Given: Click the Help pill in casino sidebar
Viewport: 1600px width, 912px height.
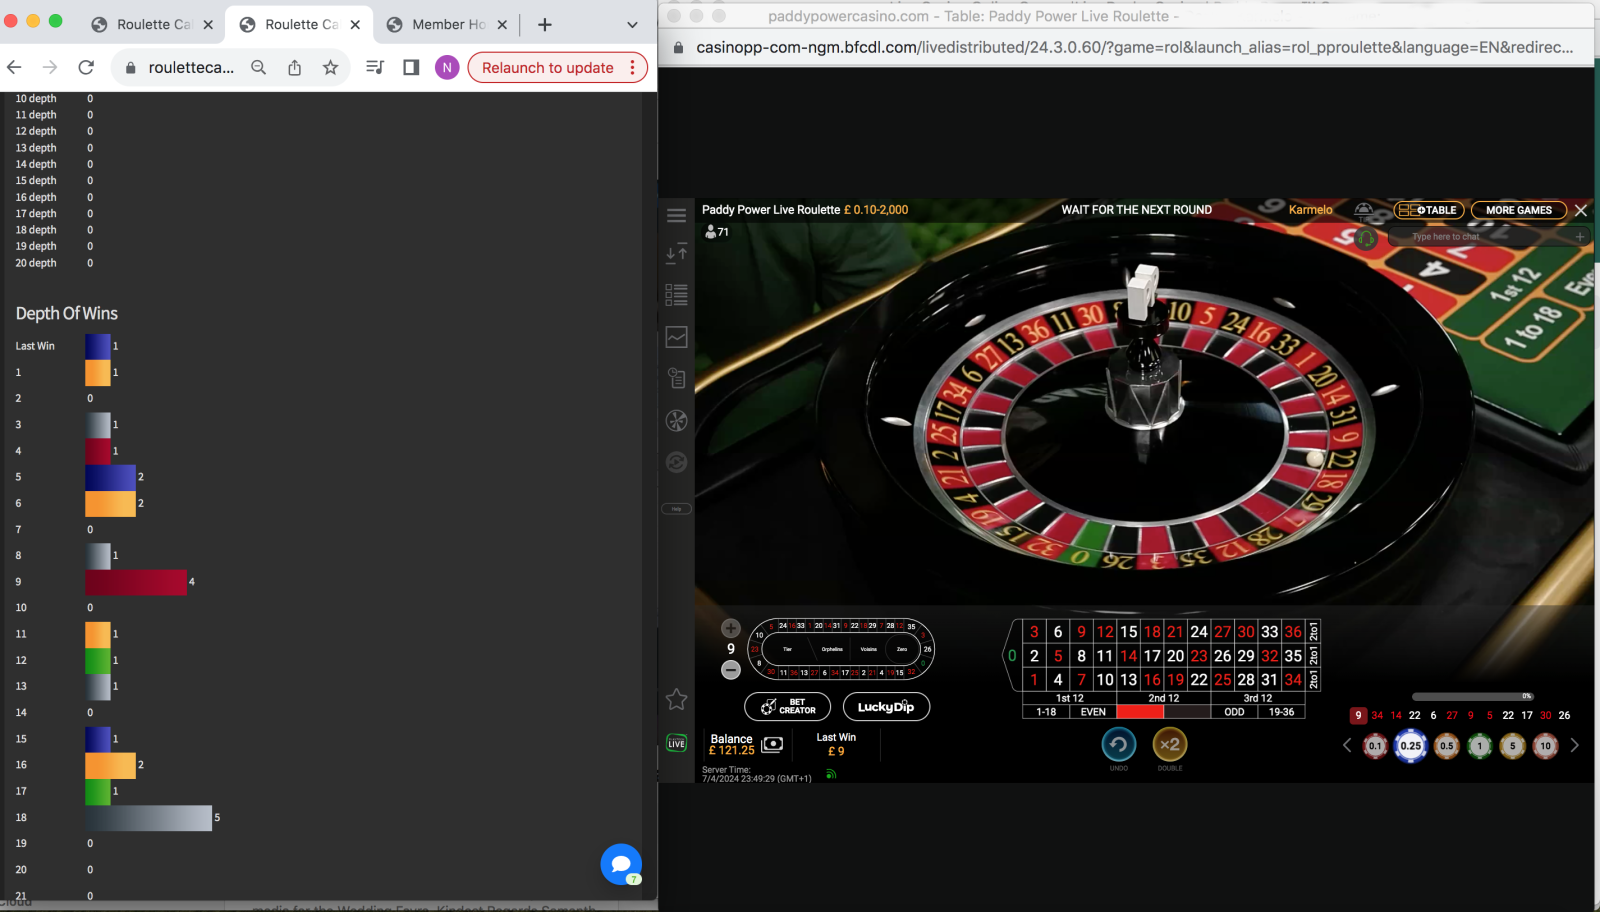Looking at the screenshot, I should click(676, 509).
